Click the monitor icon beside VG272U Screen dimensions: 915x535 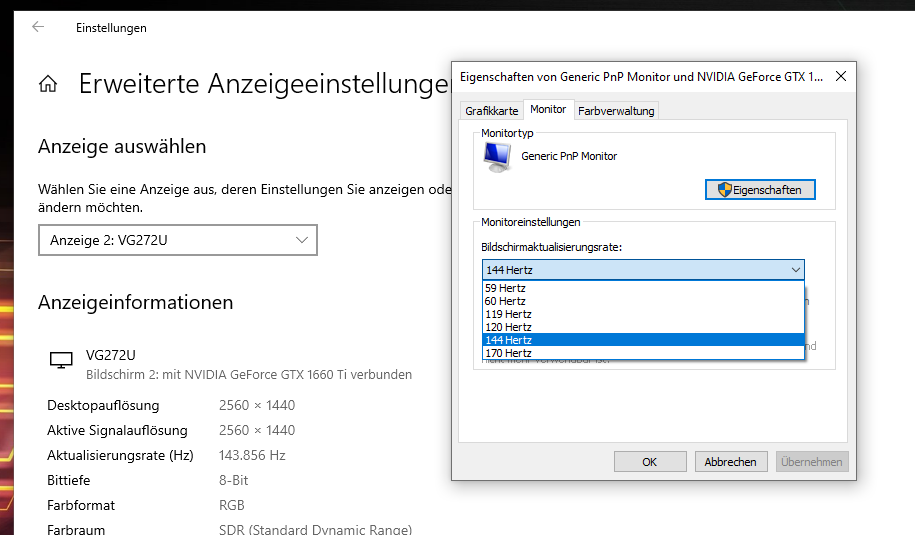point(61,360)
